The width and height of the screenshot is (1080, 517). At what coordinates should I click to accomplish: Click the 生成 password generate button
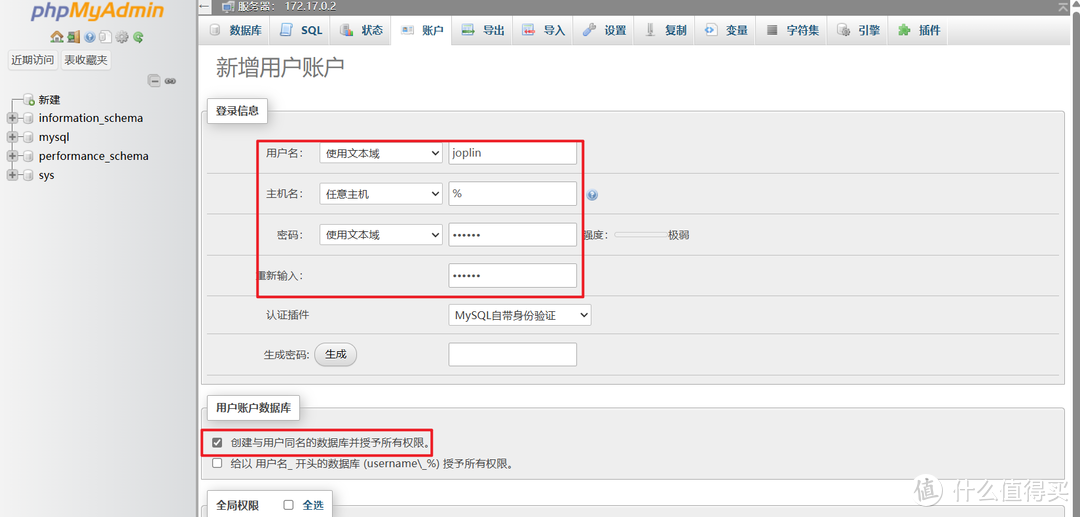335,354
